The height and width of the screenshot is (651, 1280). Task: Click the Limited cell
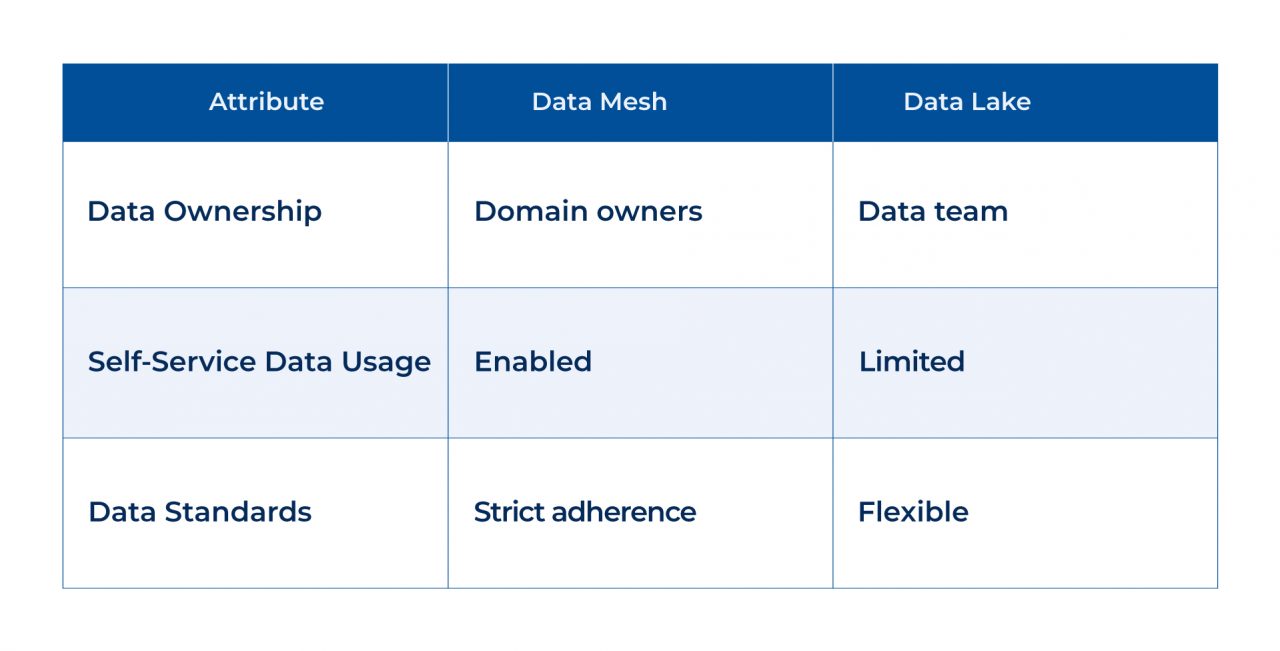click(x=911, y=362)
